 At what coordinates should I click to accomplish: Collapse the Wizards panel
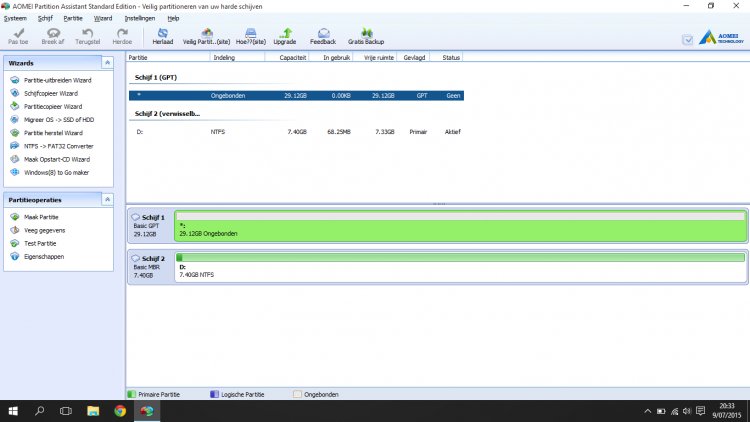click(x=108, y=63)
